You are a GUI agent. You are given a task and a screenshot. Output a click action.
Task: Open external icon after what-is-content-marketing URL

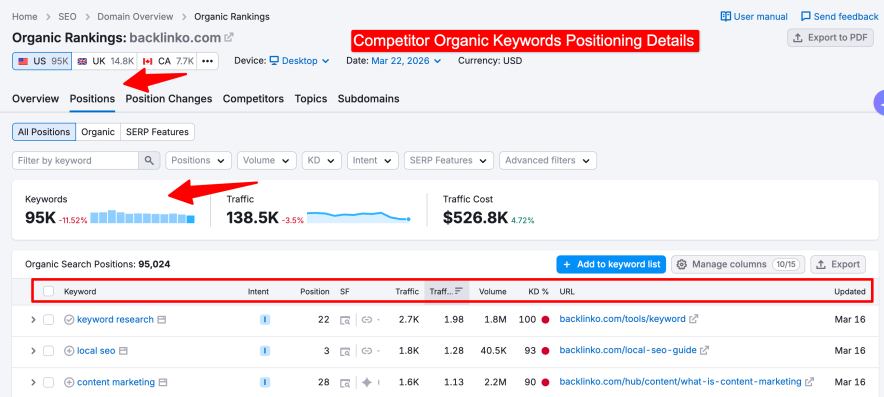[x=810, y=382]
